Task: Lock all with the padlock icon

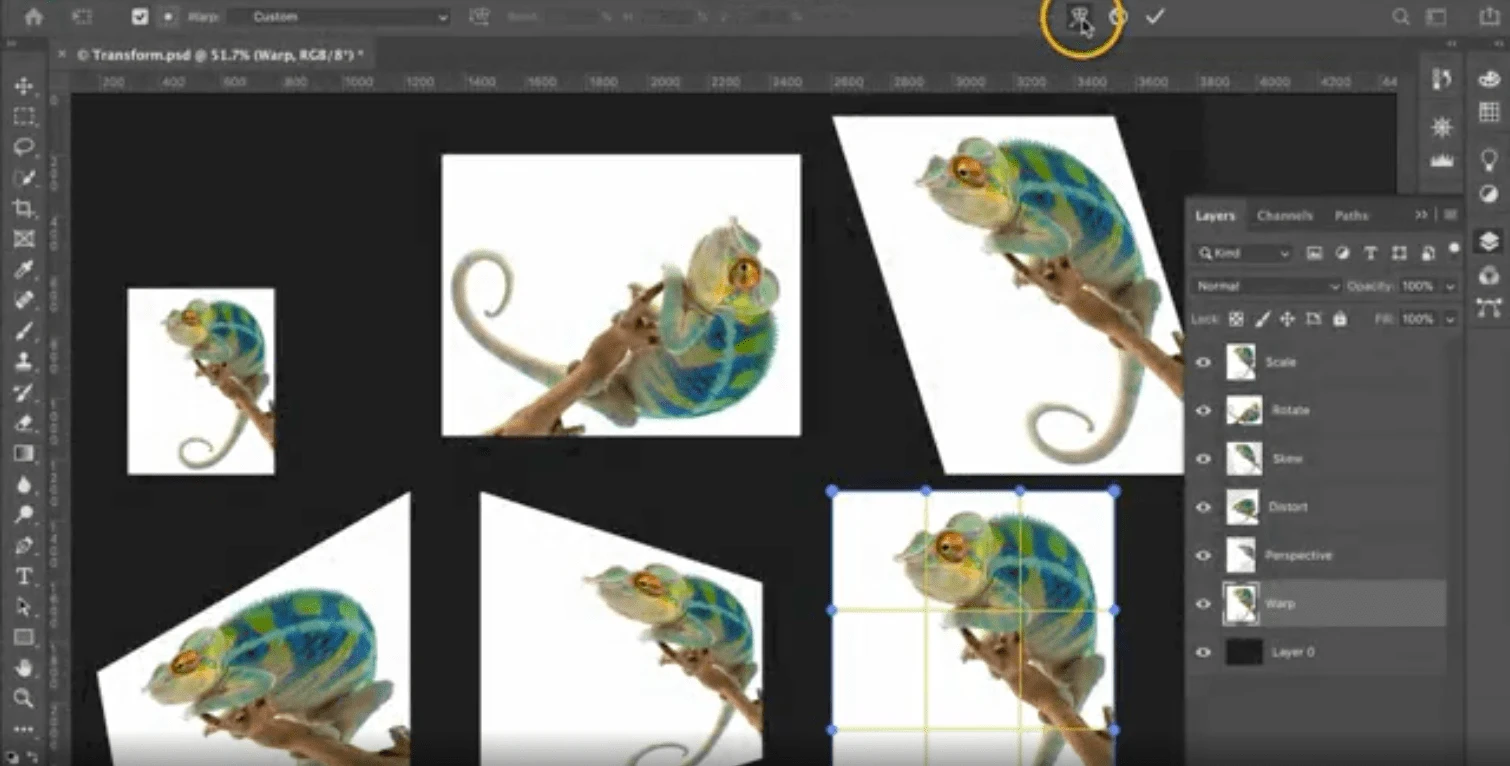Action: pyautogui.click(x=1339, y=319)
